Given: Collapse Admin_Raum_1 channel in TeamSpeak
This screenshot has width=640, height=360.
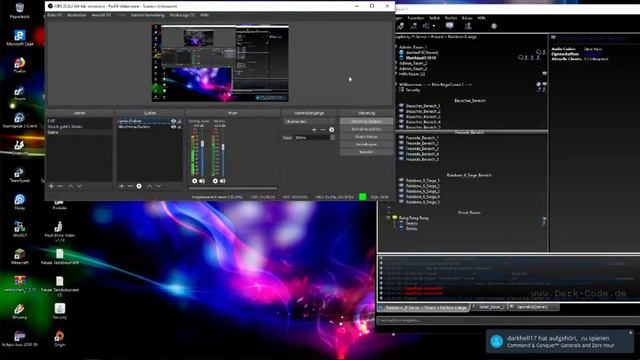Looking at the screenshot, I should coord(396,47).
